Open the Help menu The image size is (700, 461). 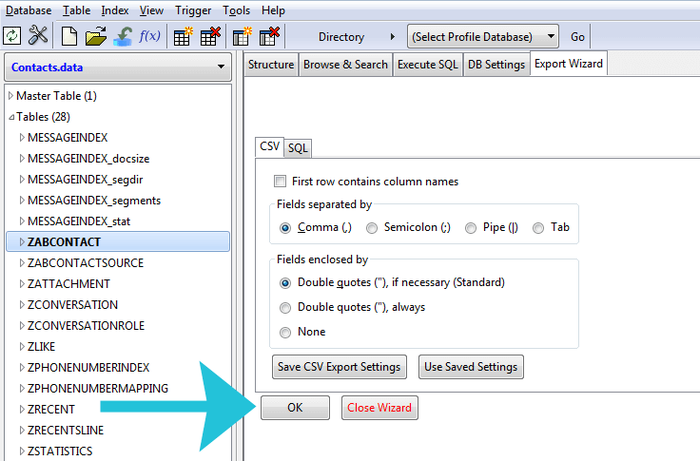(x=273, y=10)
